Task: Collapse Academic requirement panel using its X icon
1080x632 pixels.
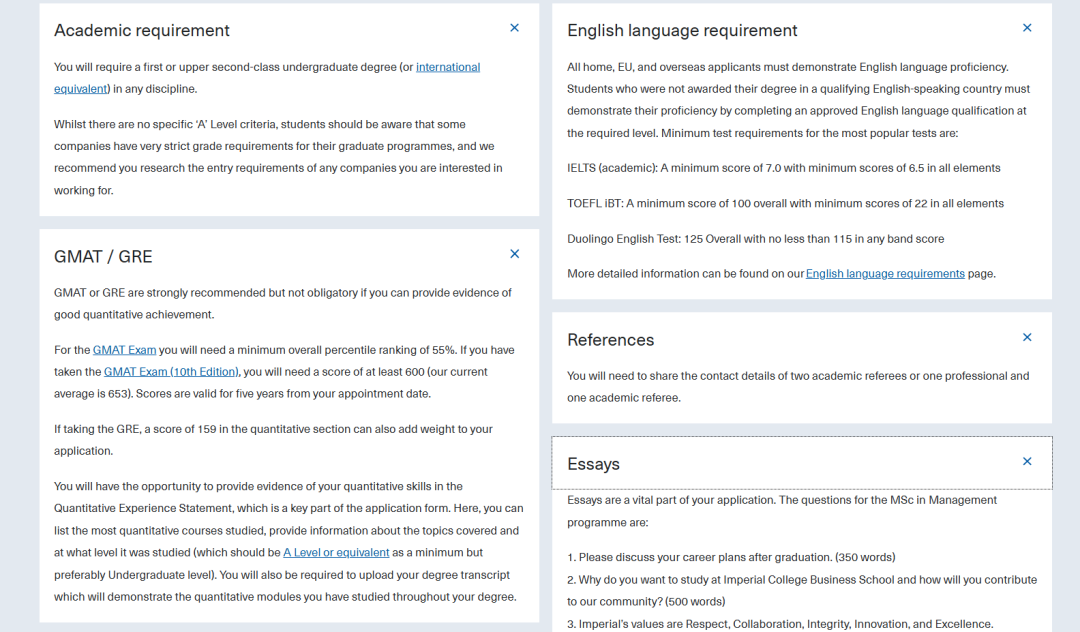Action: click(514, 28)
